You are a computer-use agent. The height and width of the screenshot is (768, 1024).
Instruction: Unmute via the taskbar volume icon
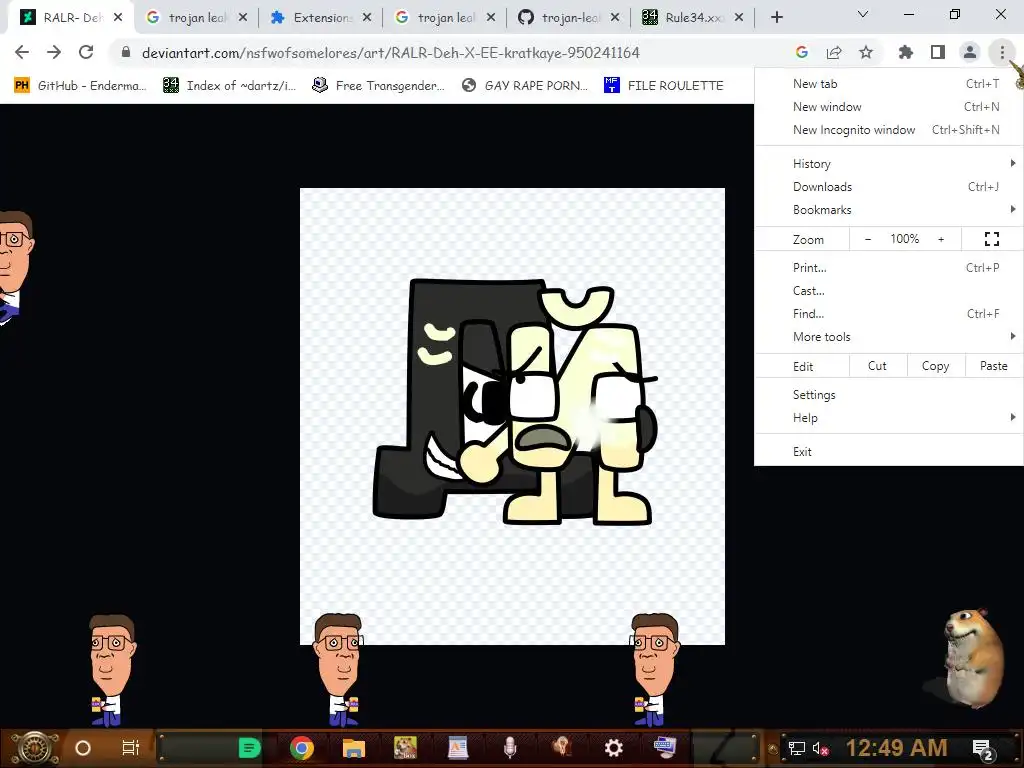coord(820,748)
